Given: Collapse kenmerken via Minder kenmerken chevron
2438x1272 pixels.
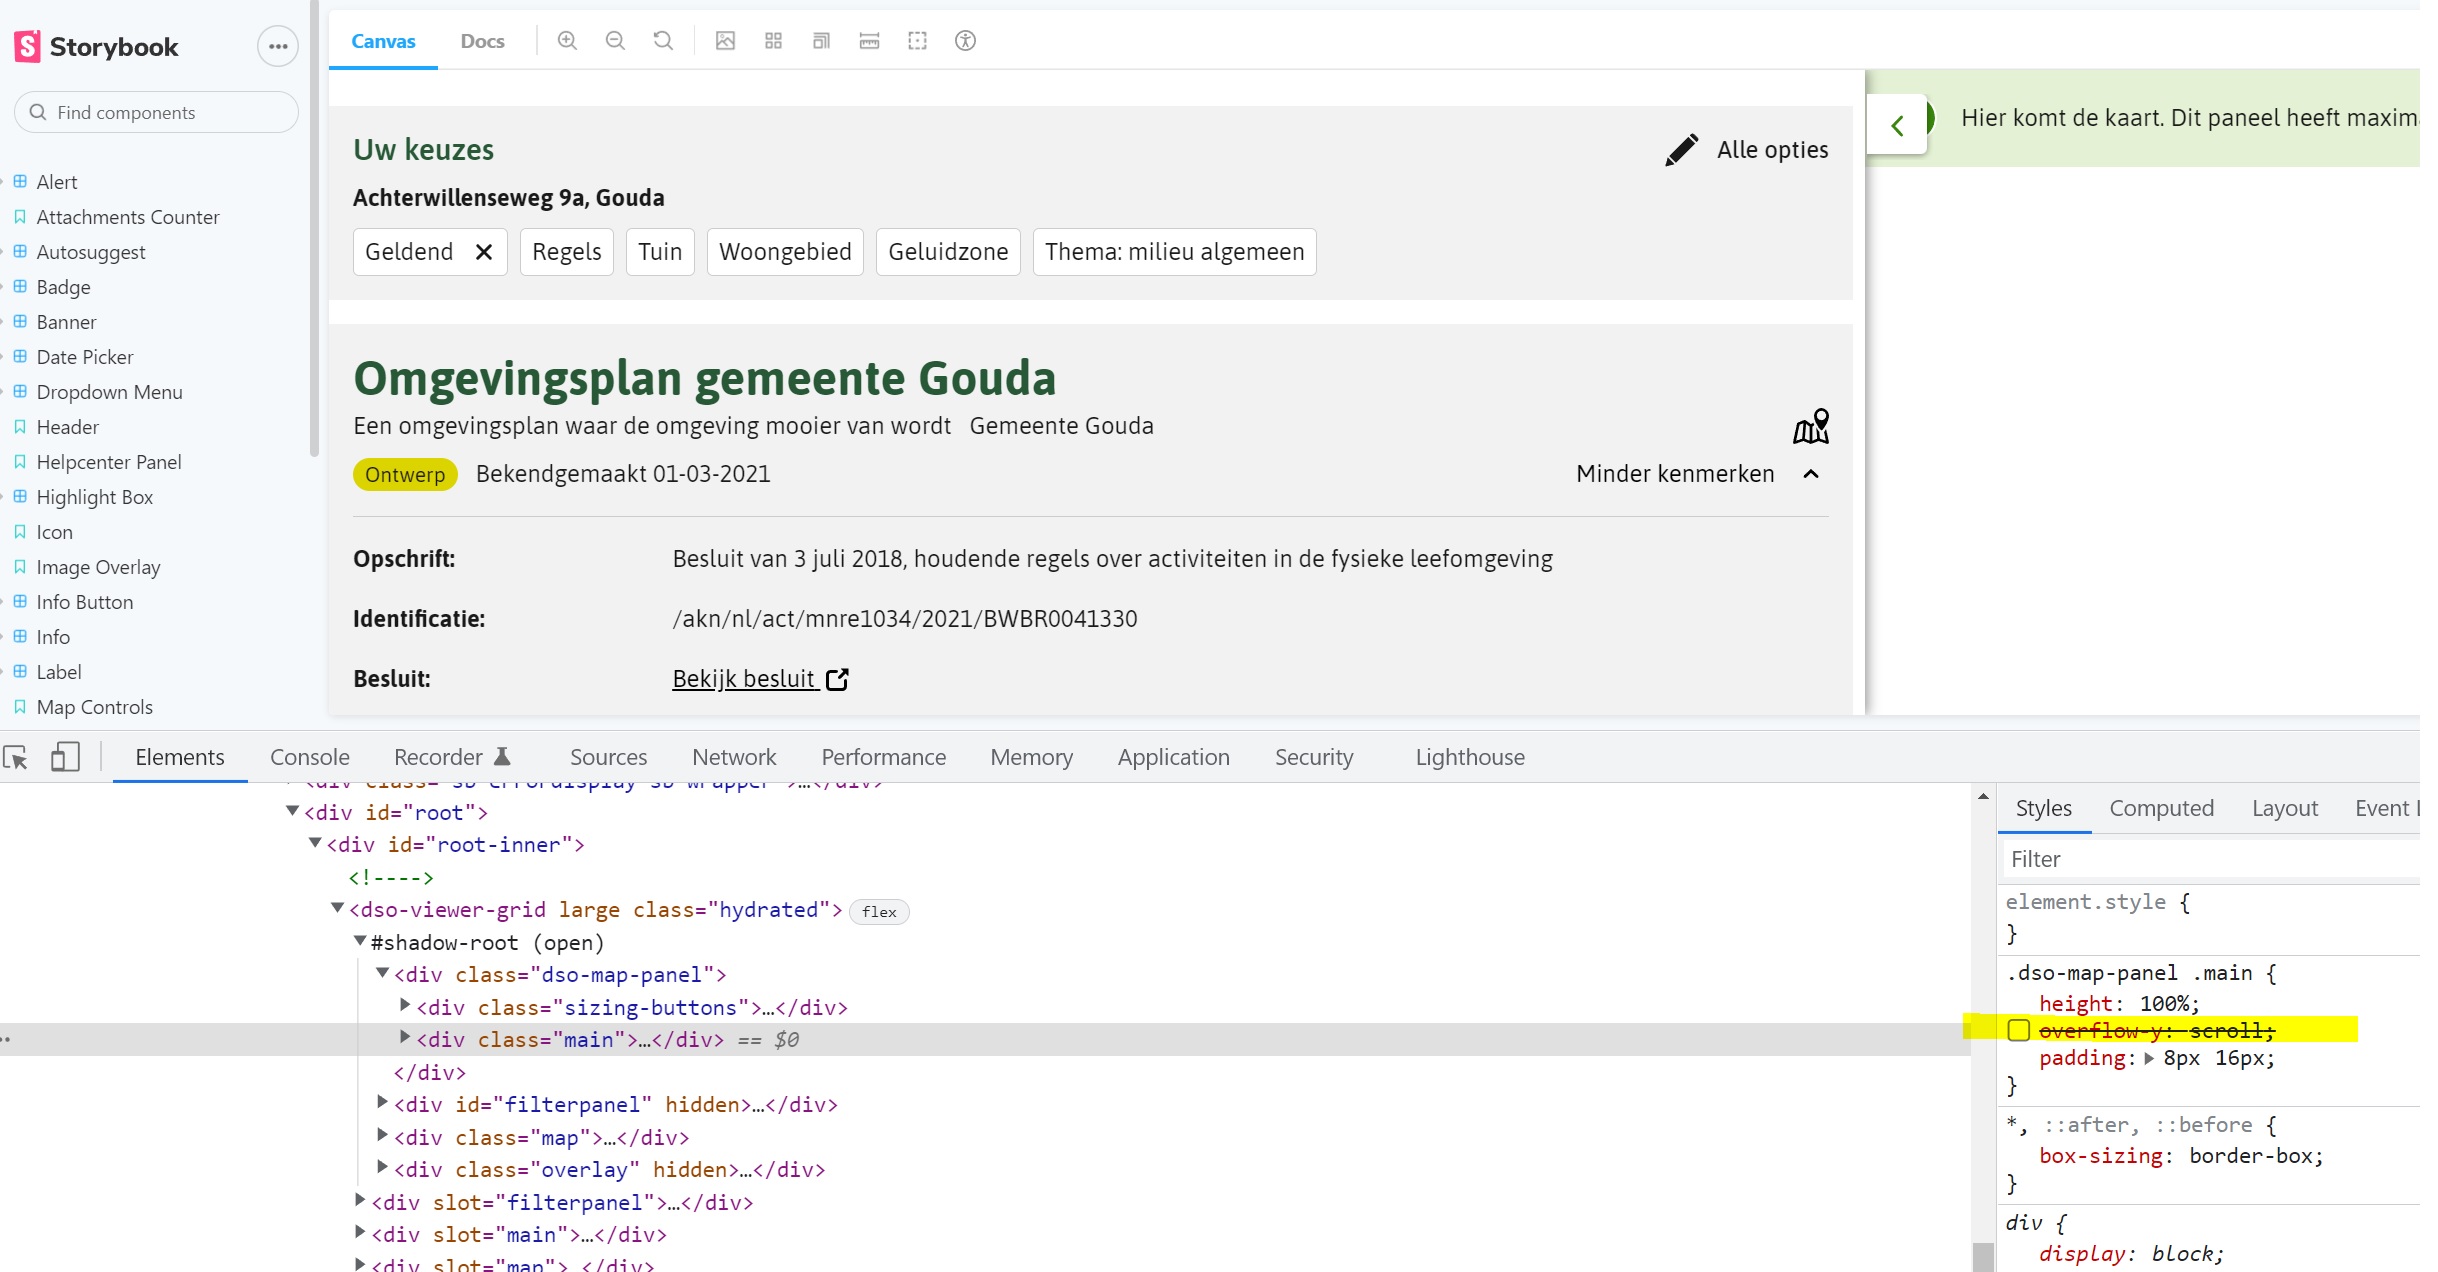Looking at the screenshot, I should (x=1810, y=475).
